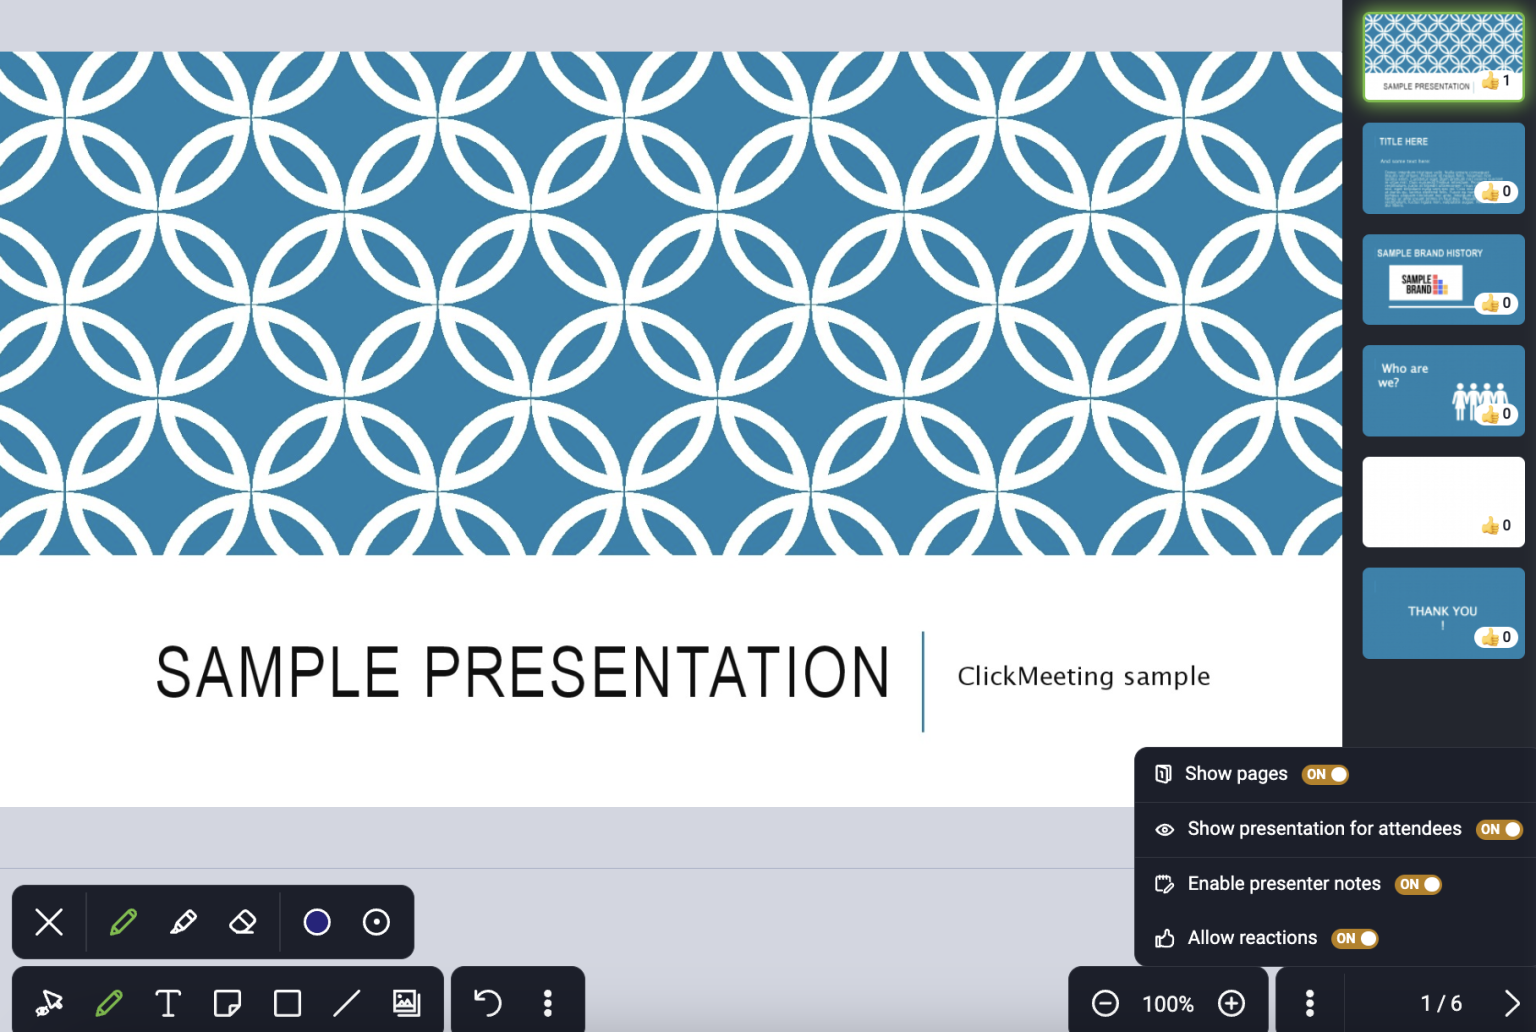
Task: Select the Thank You slide thumbnail
Action: point(1443,613)
